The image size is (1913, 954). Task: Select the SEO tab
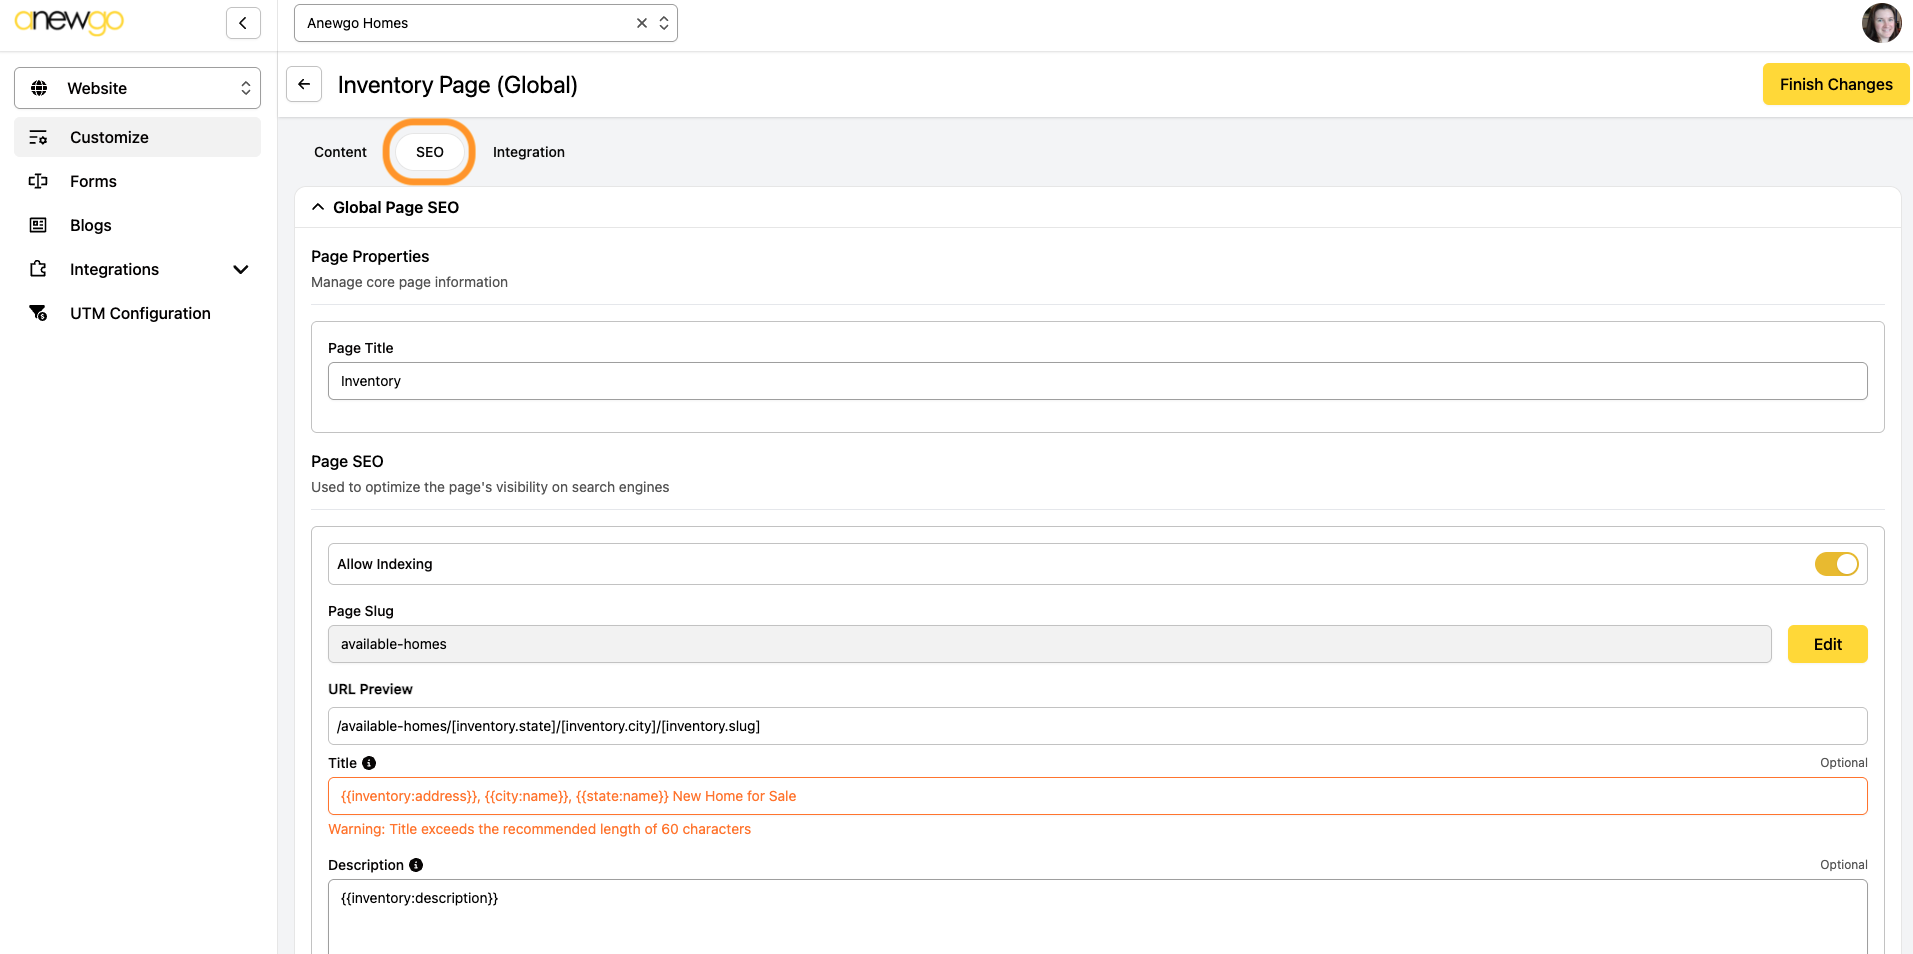430,152
